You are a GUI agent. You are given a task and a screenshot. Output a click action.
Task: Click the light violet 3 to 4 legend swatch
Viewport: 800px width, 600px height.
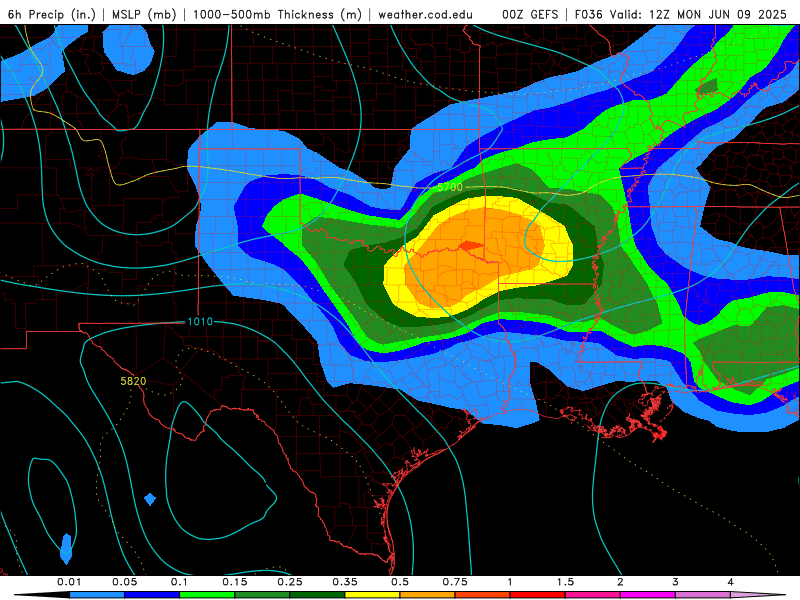pos(703,595)
